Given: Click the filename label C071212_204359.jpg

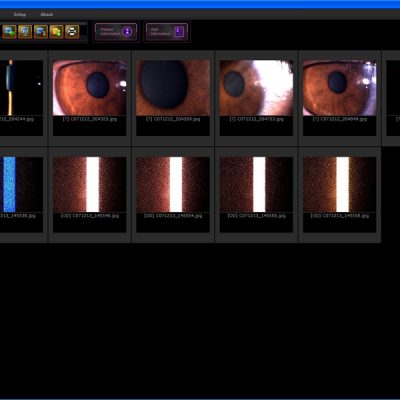Looking at the screenshot, I should coord(173,119).
